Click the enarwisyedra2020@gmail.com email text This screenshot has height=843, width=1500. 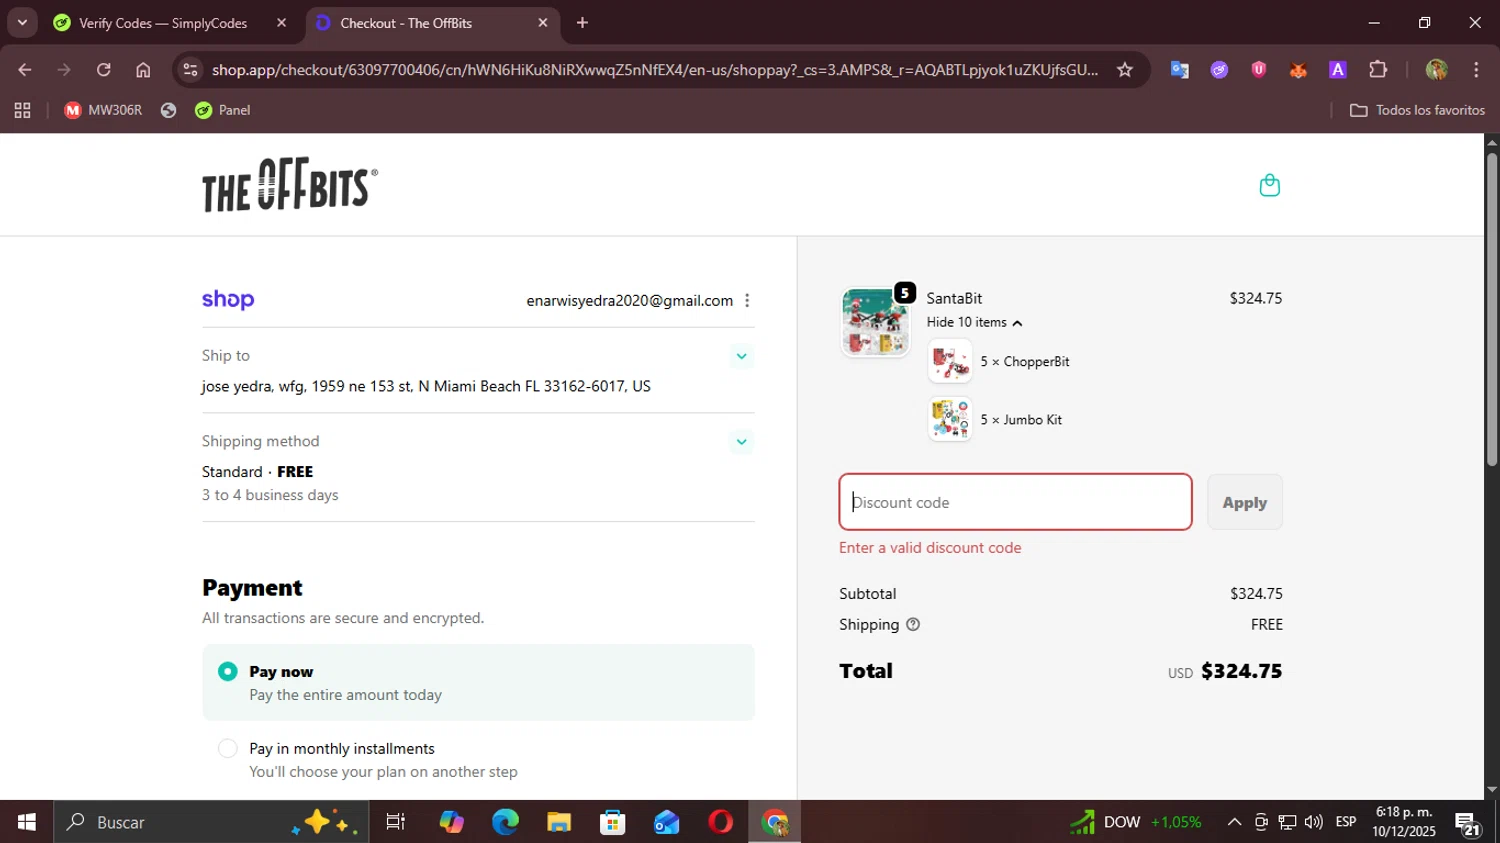pyautogui.click(x=629, y=301)
